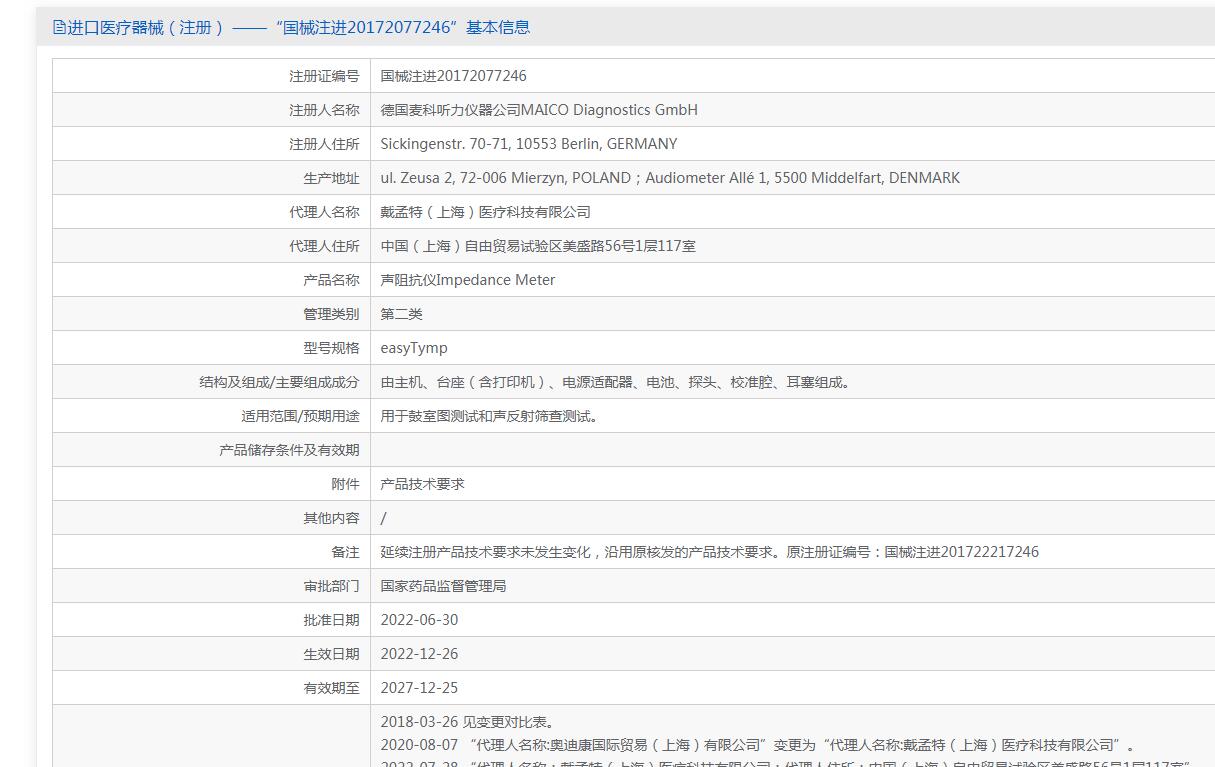The width and height of the screenshot is (1215, 767).
Task: Click the production address Mierzyn, POLAND value
Action: [670, 178]
